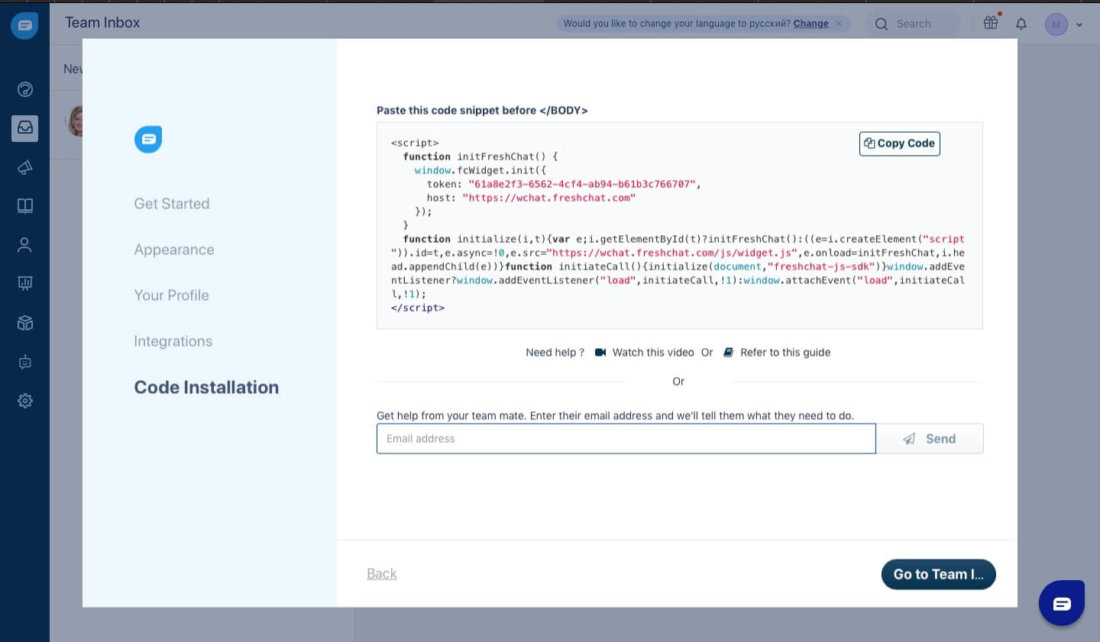Expand the profile avatar dropdown arrow

(x=1079, y=25)
